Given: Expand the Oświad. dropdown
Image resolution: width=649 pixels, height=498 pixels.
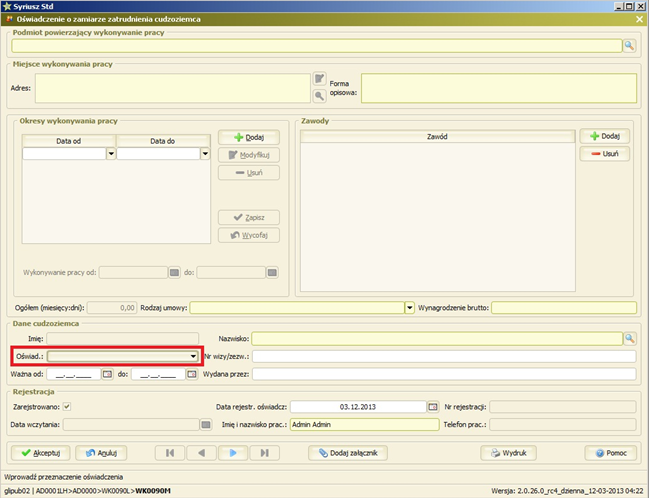Looking at the screenshot, I should tap(193, 356).
